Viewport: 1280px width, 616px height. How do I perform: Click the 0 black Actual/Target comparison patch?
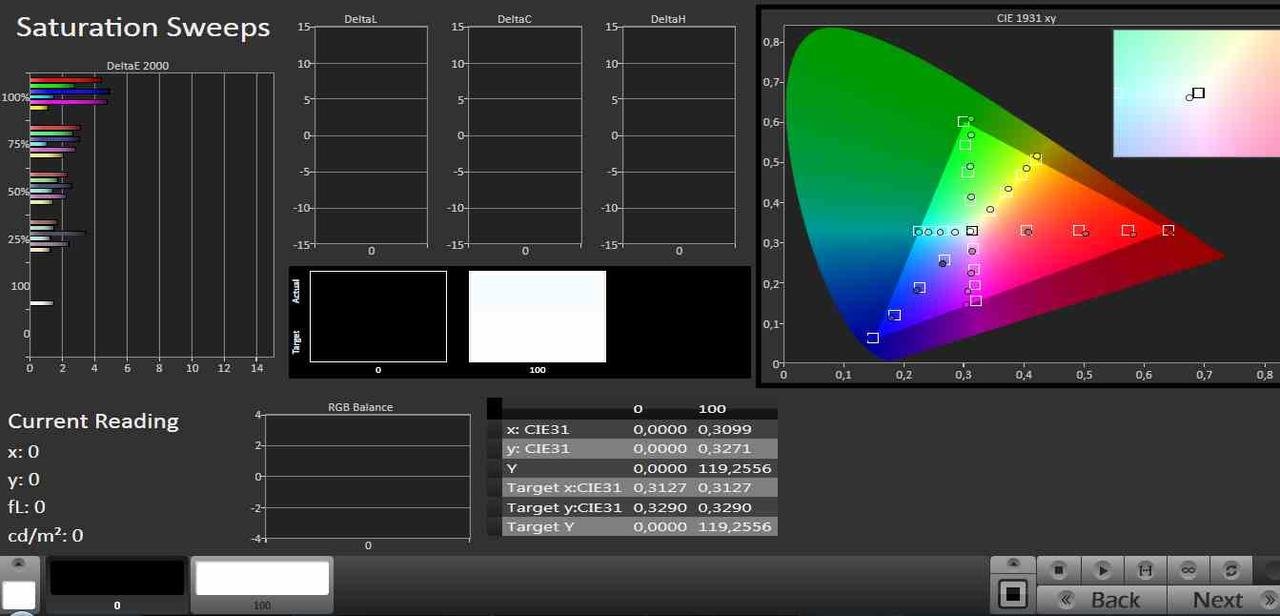coord(378,316)
